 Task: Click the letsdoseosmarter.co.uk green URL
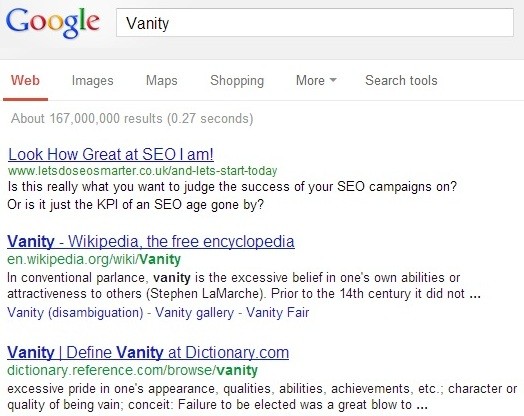click(x=143, y=171)
